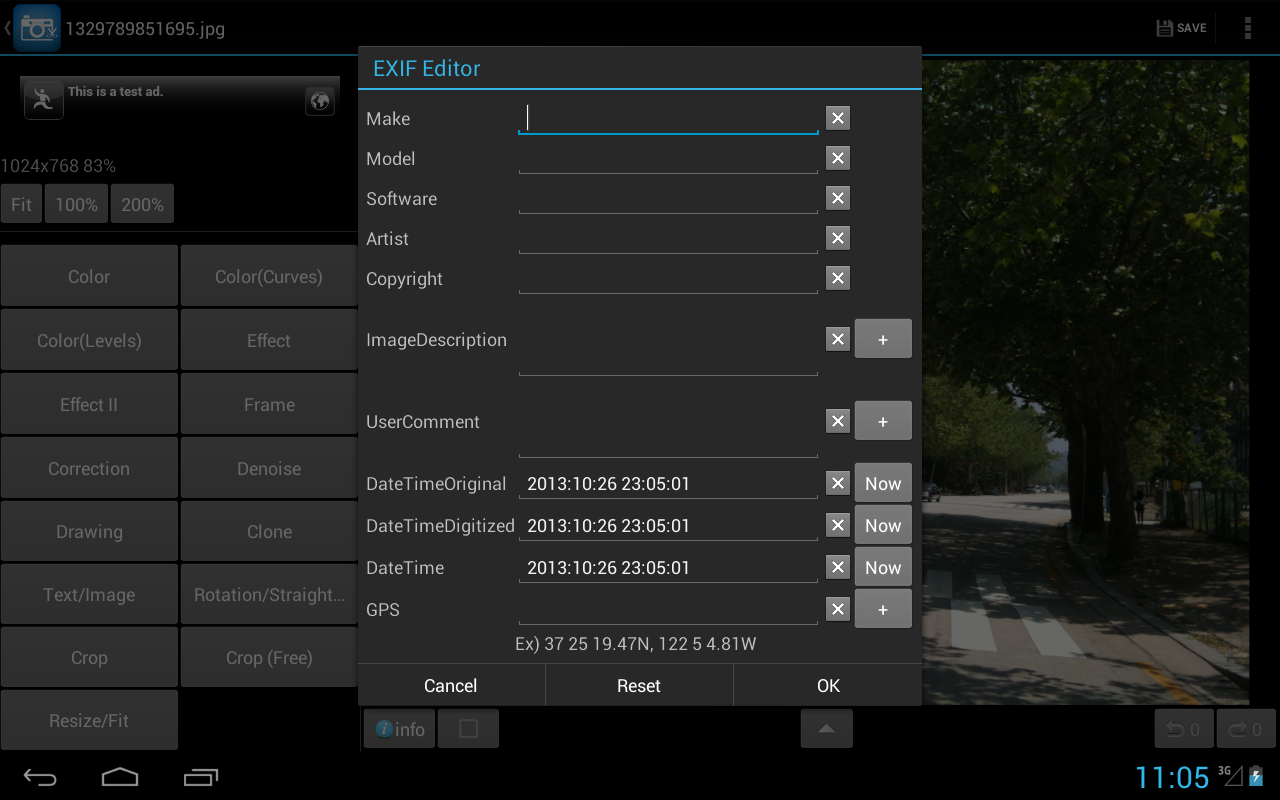Edit the DateTimeOriginal value field

[x=668, y=484]
